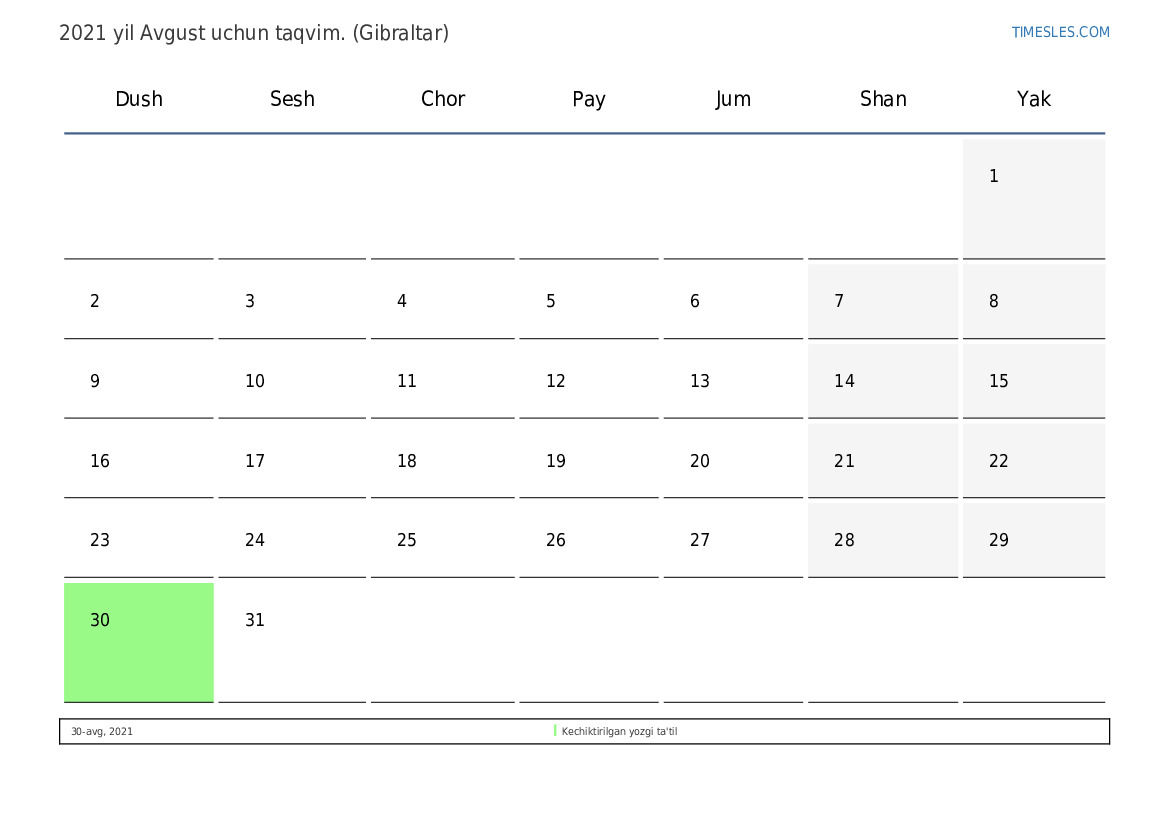The height and width of the screenshot is (827, 1169).
Task: Select the Shan weekday header
Action: pyautogui.click(x=883, y=99)
